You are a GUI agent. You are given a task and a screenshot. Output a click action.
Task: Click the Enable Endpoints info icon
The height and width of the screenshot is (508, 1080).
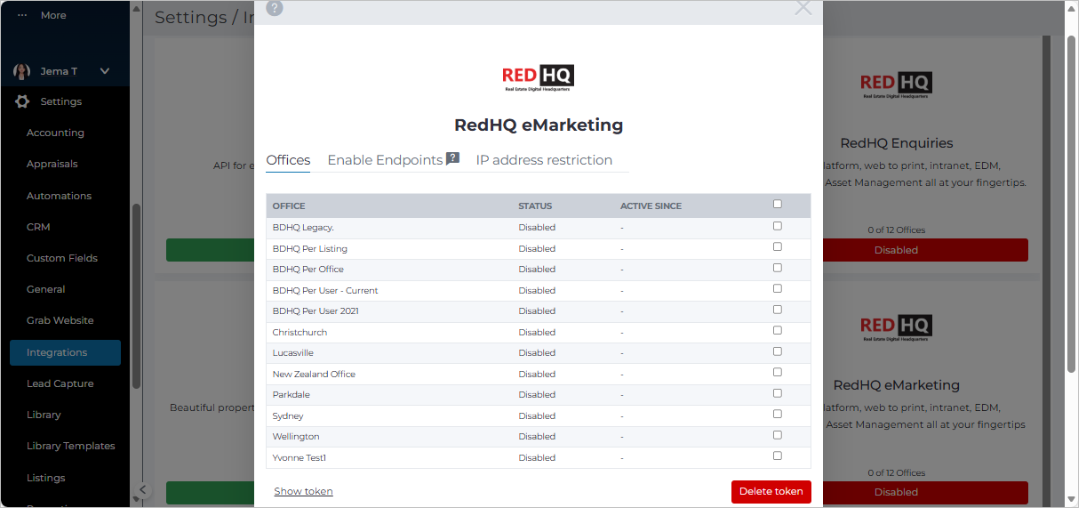(x=453, y=159)
